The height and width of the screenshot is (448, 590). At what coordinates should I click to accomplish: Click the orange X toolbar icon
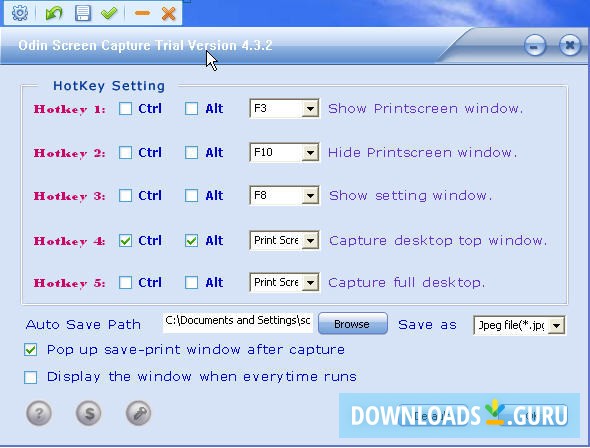(x=168, y=14)
